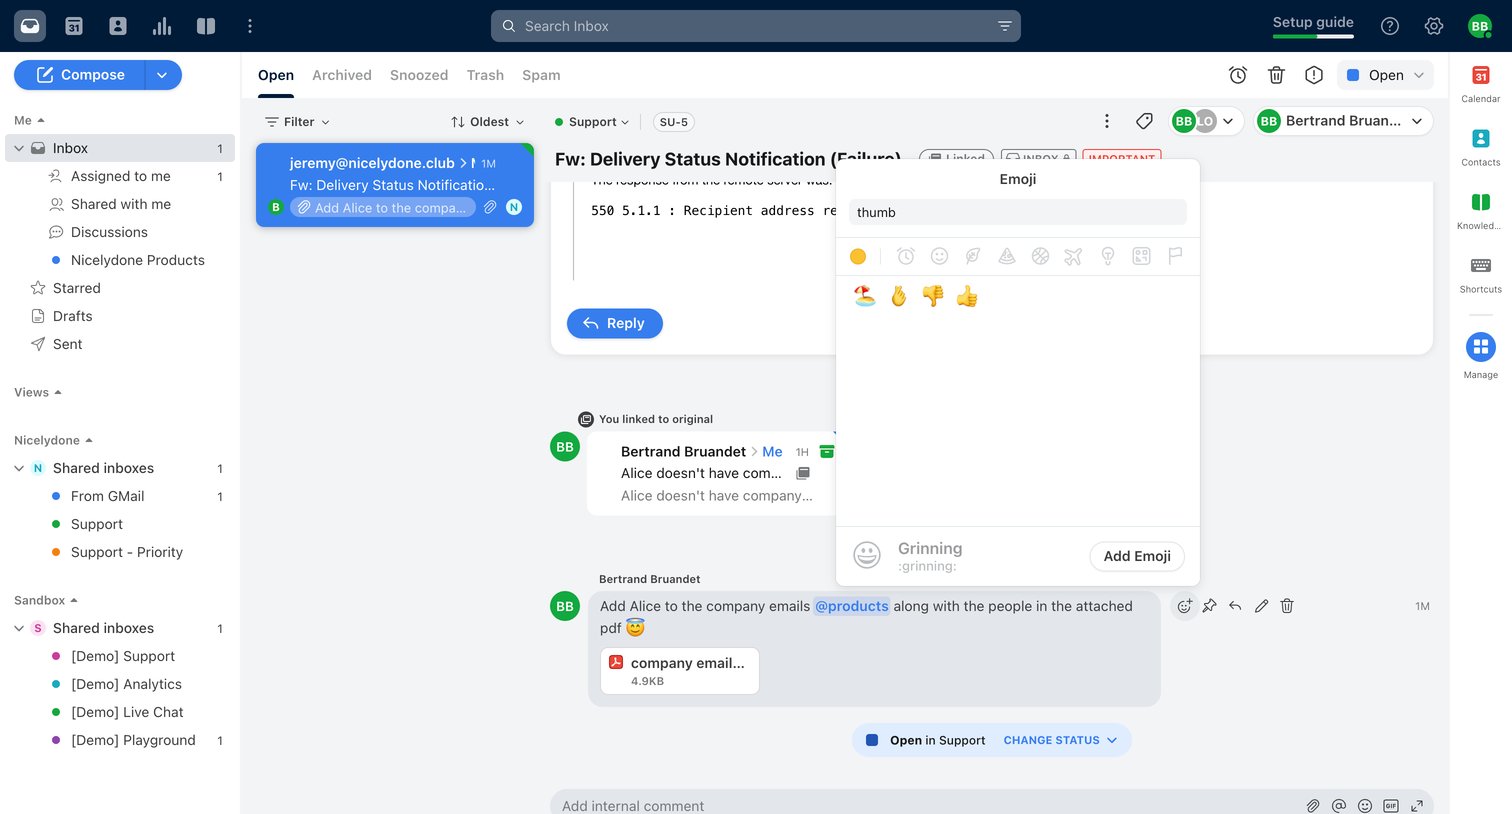The image size is (1512, 814).
Task: Select the thumbs down emoji
Action: (x=933, y=296)
